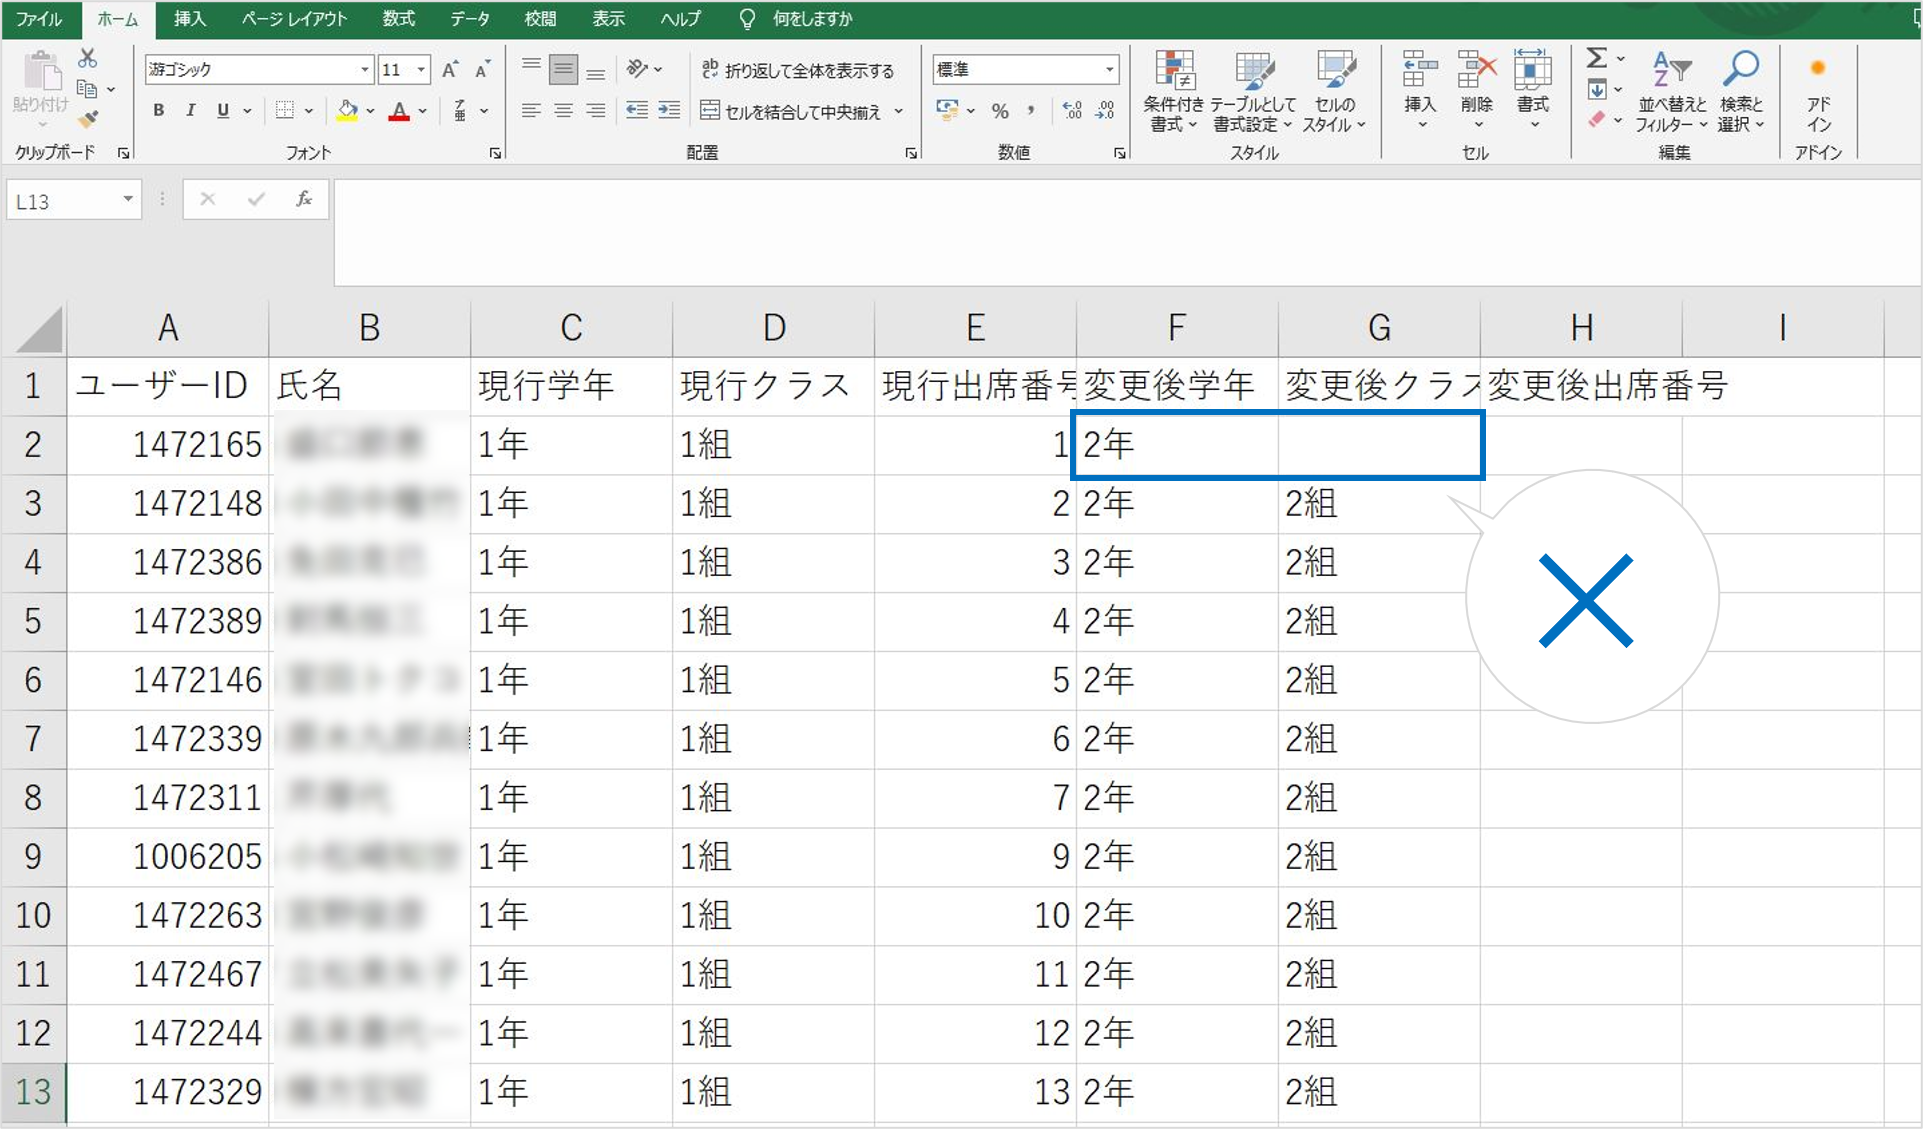Click the percent style icon
Screen dimensions: 1923x1129
point(999,111)
